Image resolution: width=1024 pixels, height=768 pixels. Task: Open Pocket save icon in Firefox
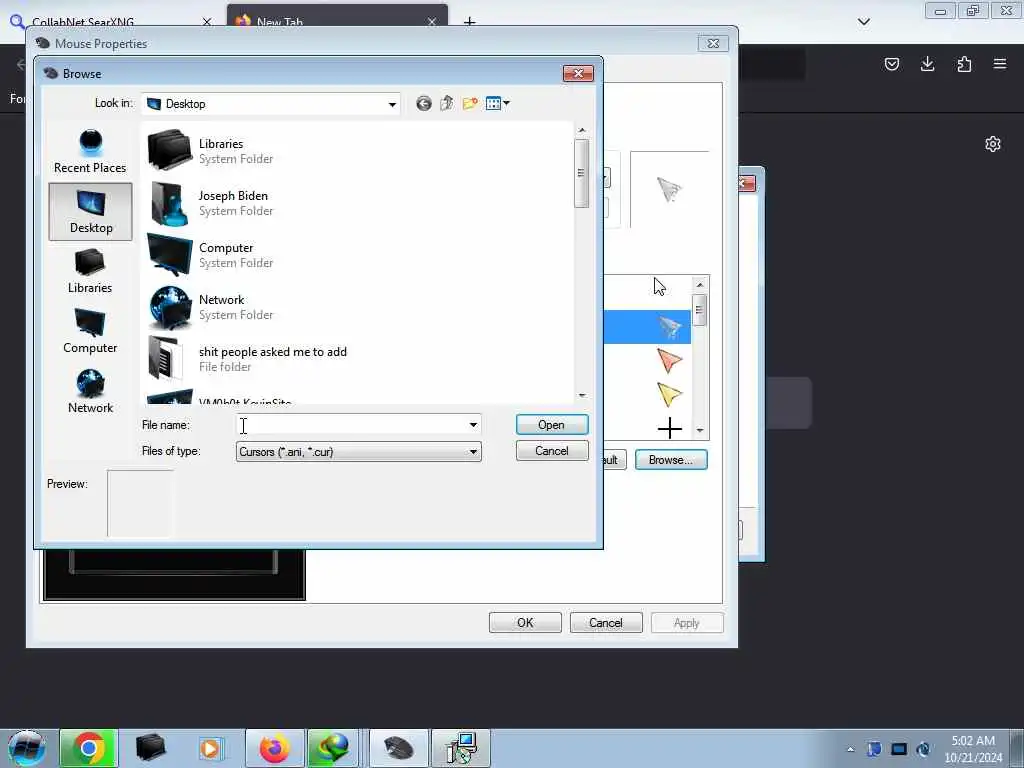click(892, 64)
